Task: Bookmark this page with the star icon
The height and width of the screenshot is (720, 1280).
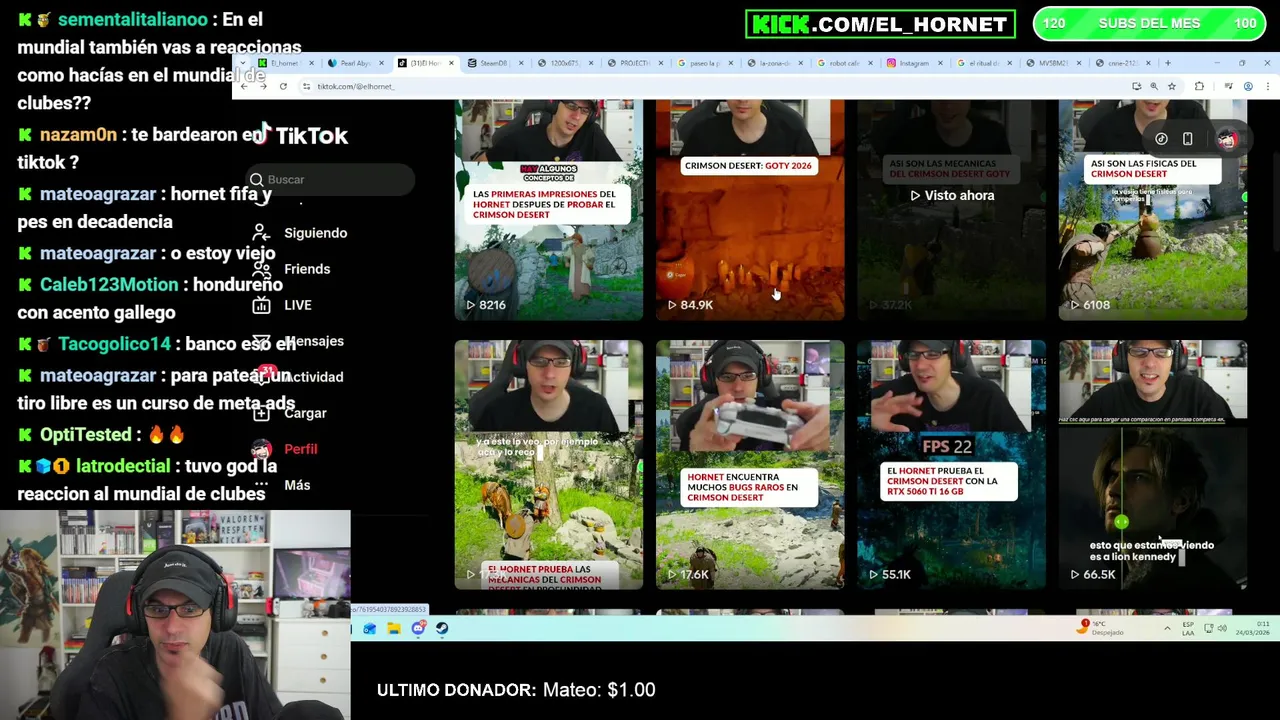Action: 1171,86
